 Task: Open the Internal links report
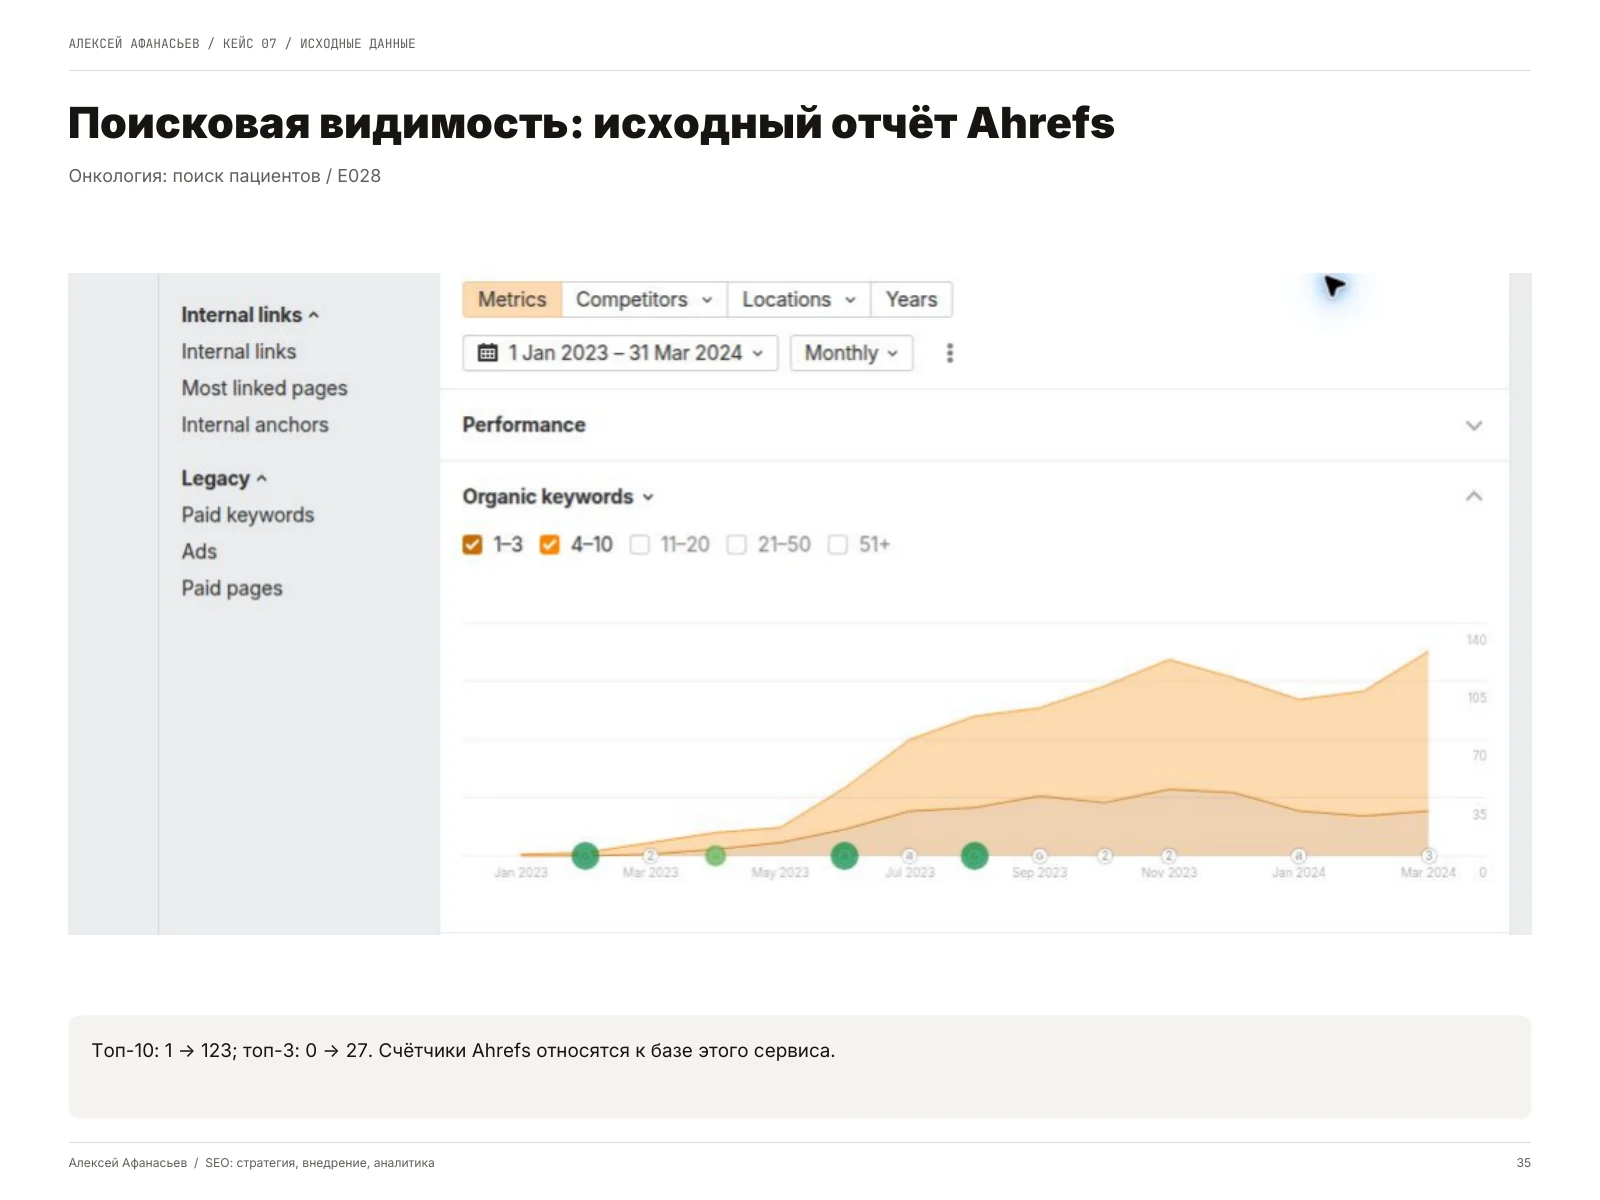[x=239, y=352]
